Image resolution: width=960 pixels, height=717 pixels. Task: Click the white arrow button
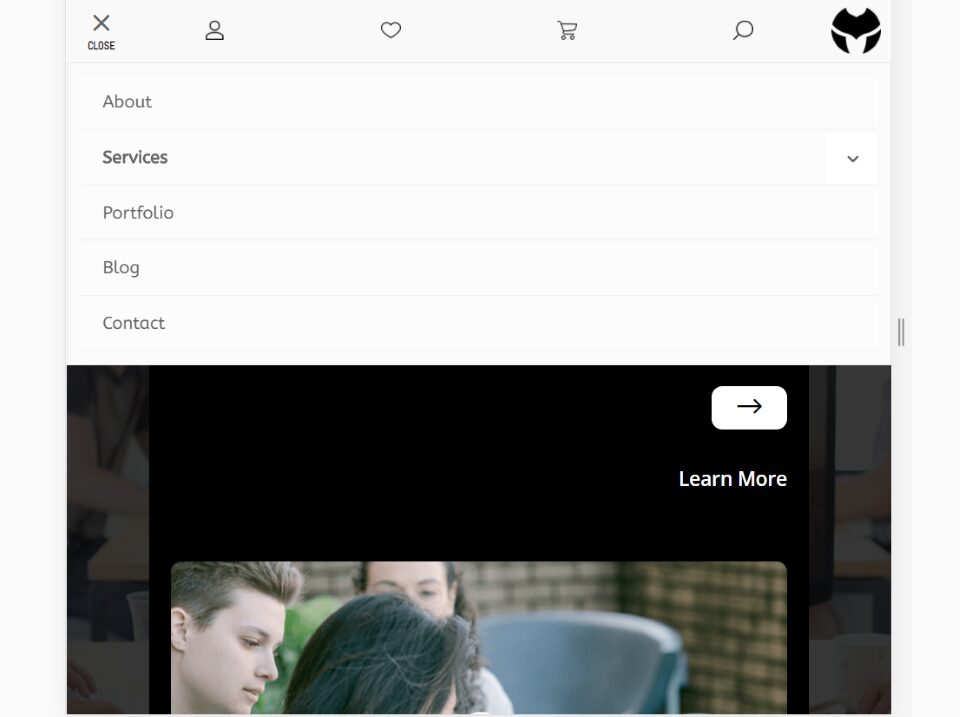coord(749,407)
